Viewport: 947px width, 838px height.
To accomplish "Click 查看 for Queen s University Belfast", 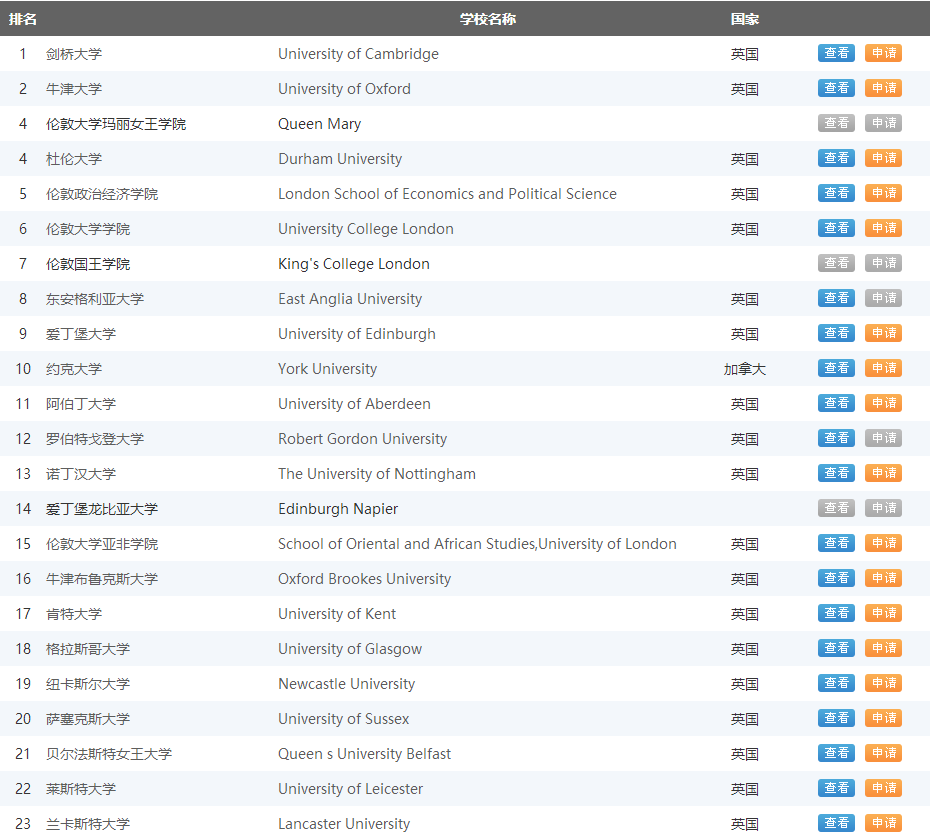I will tap(836, 753).
